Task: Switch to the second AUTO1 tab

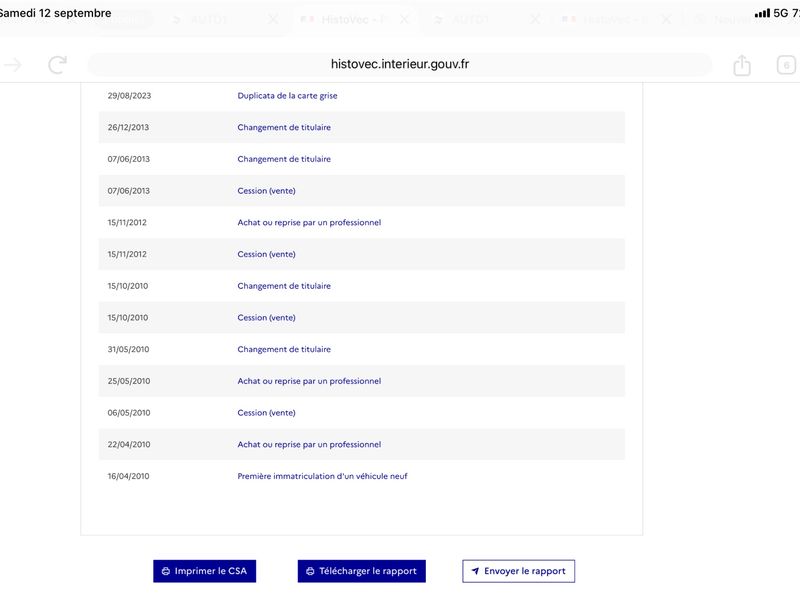Action: pos(469,20)
